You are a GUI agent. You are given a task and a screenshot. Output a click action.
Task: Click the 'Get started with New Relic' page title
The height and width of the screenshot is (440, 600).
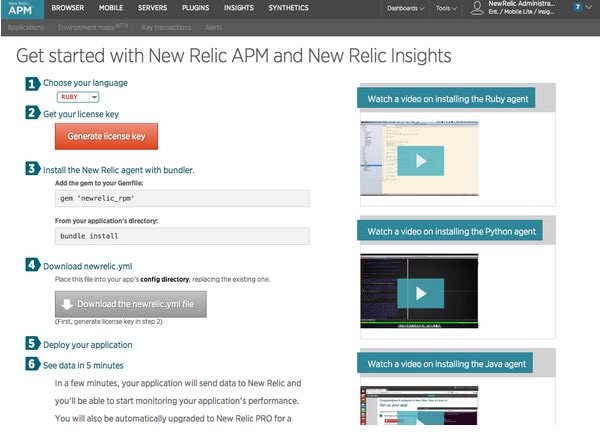tap(234, 56)
